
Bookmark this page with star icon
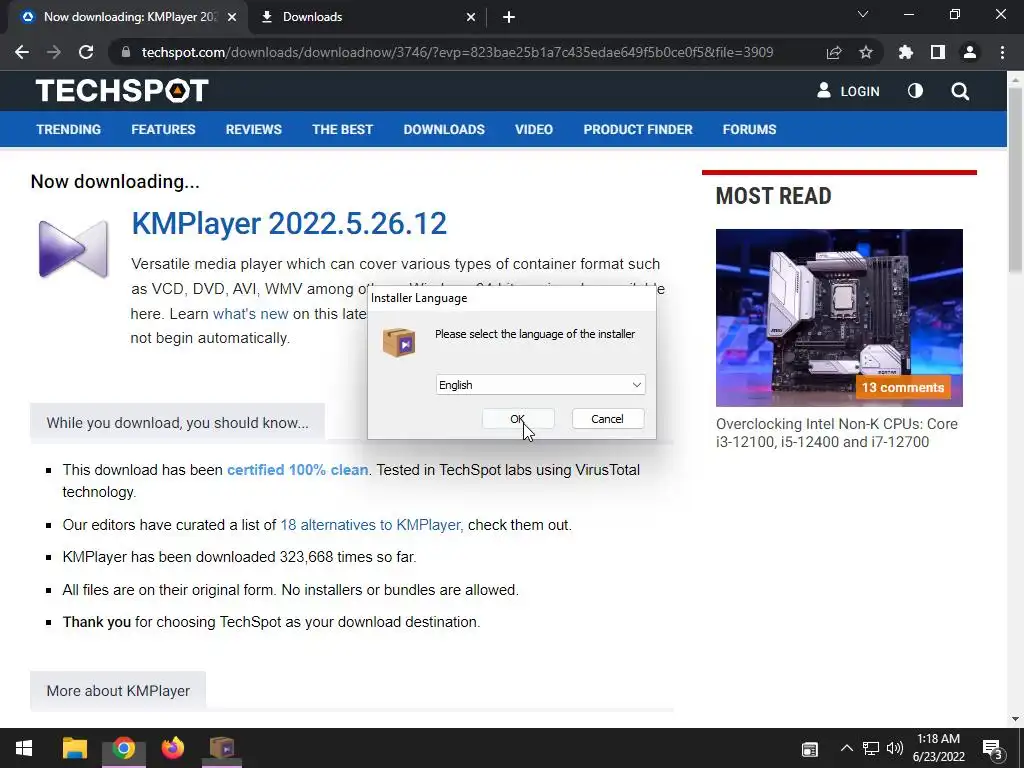866,52
